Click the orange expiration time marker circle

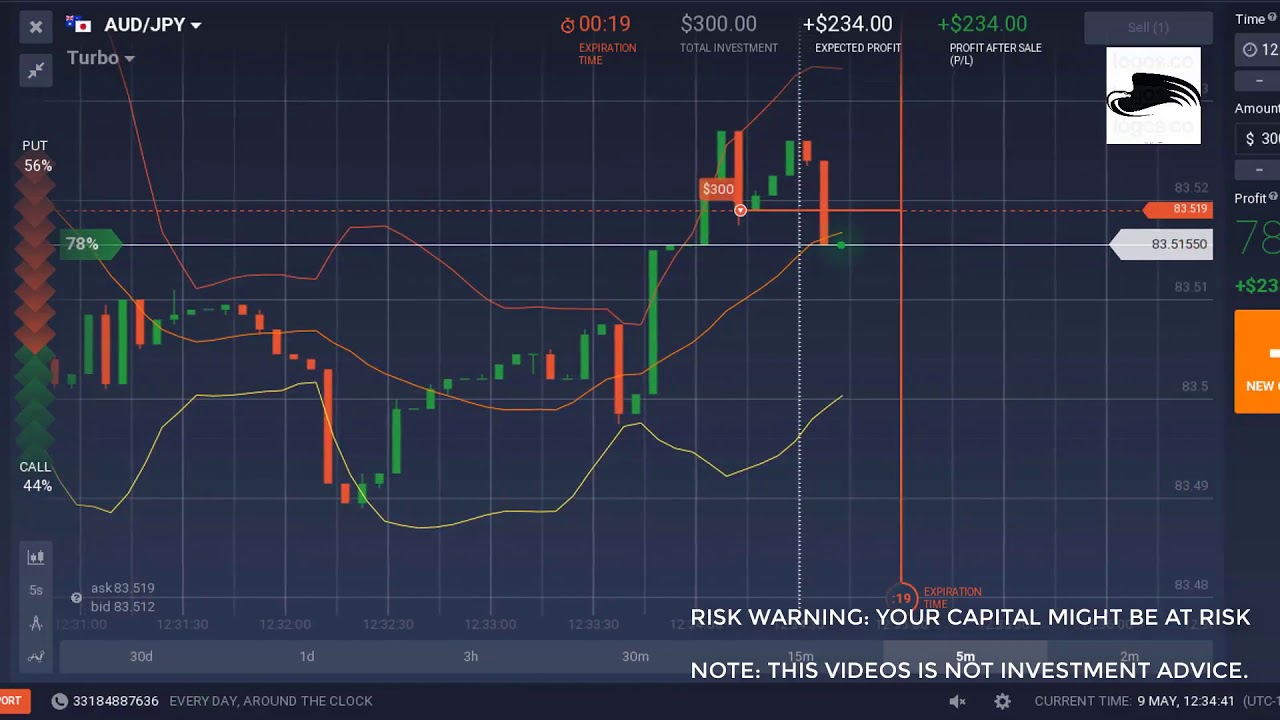[x=902, y=598]
